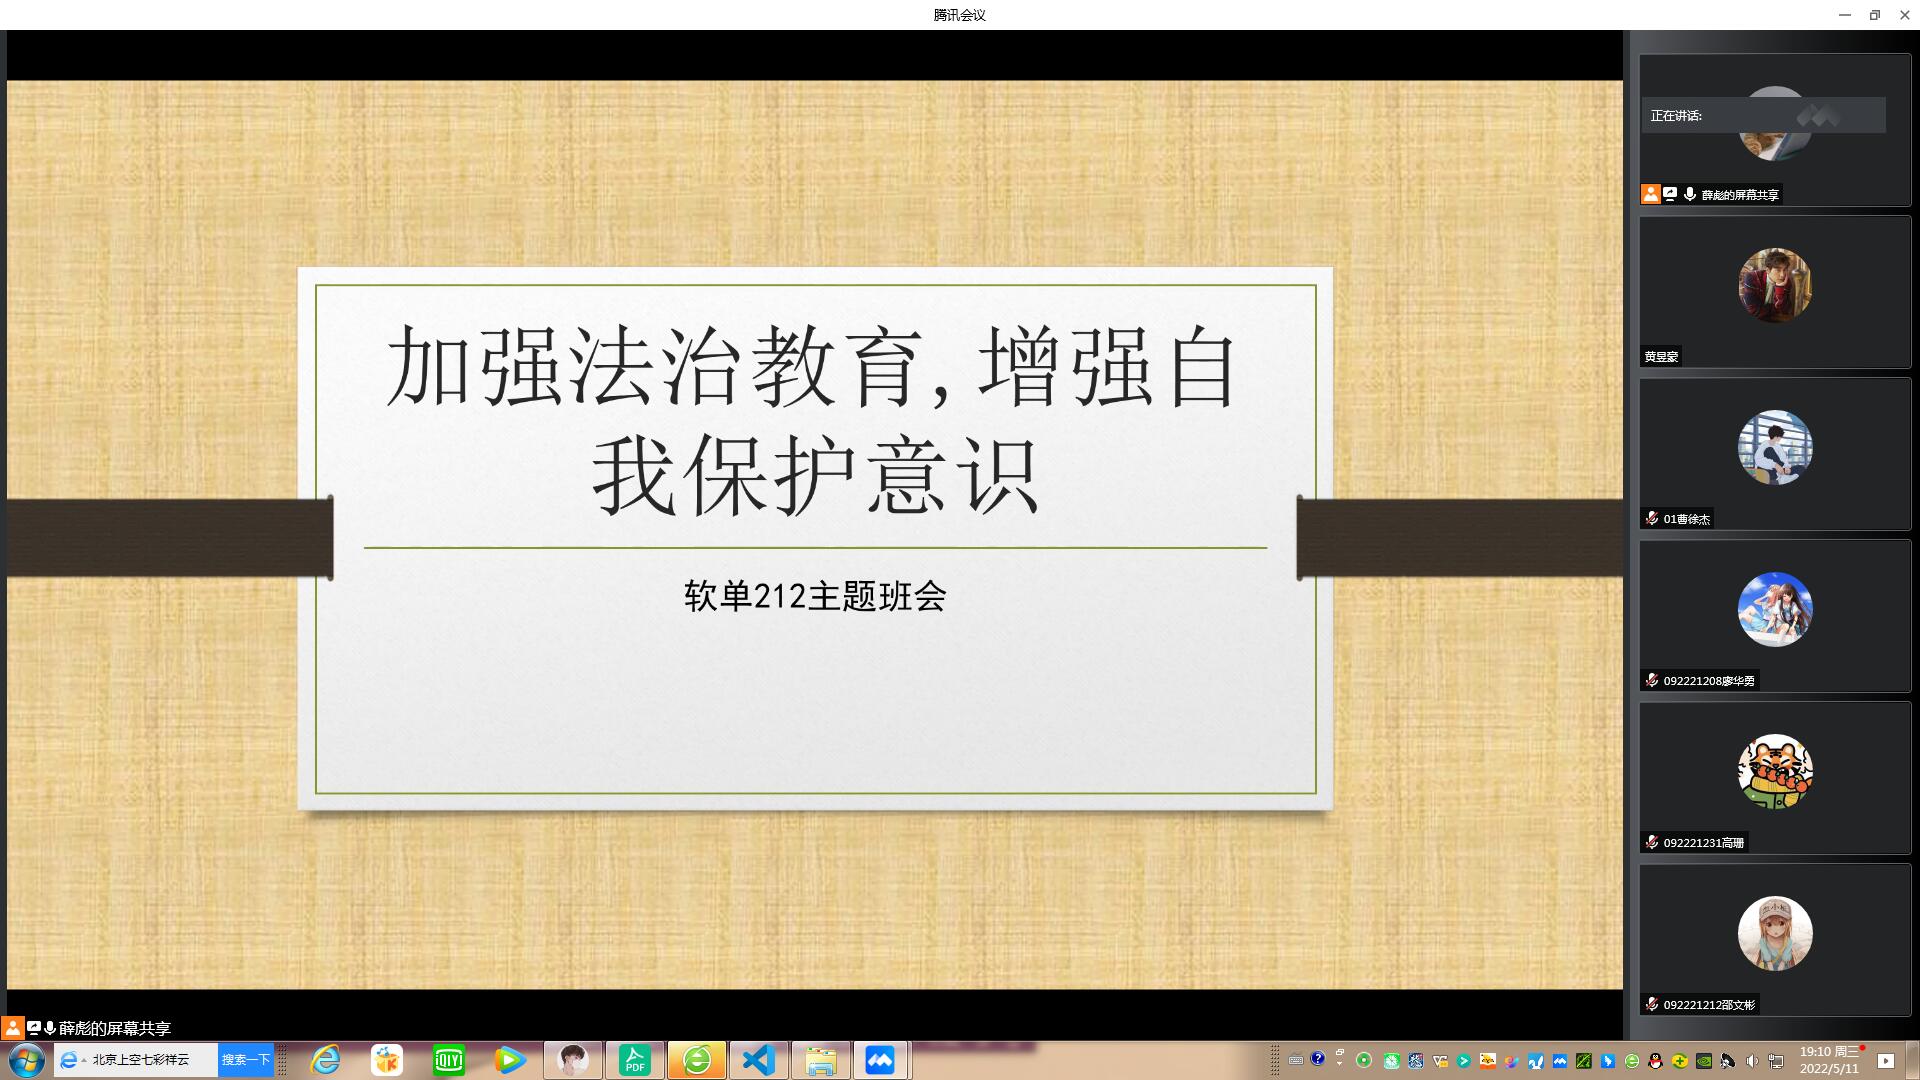
Task: Open the volume speaker tray icon
Action: (x=1752, y=1061)
